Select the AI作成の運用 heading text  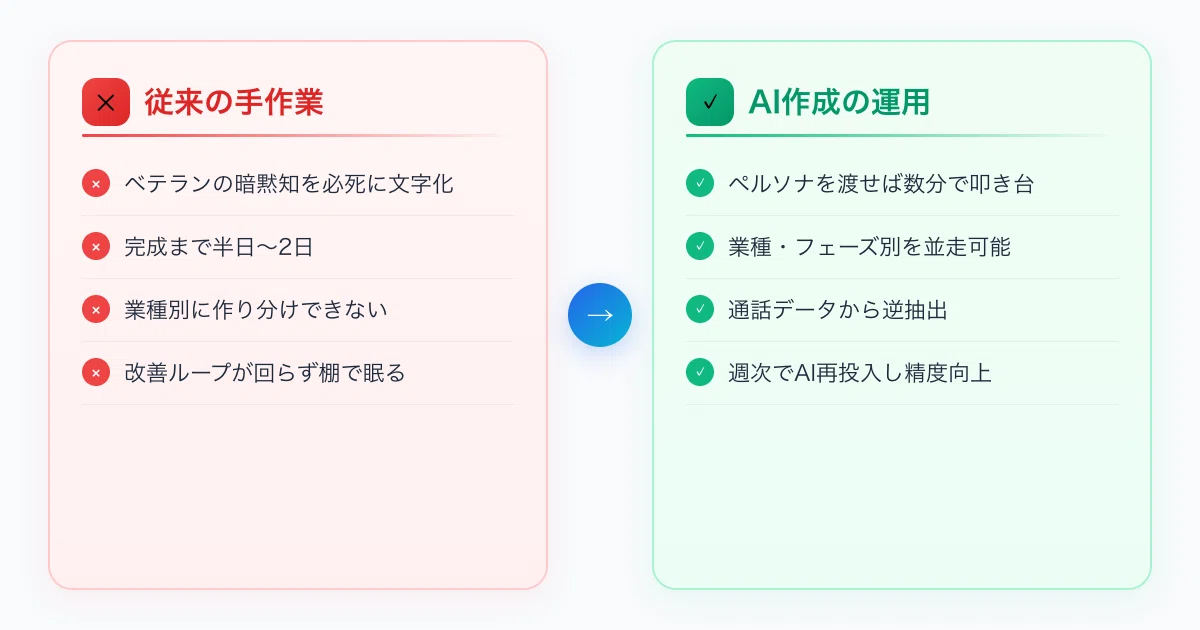pyautogui.click(x=839, y=102)
